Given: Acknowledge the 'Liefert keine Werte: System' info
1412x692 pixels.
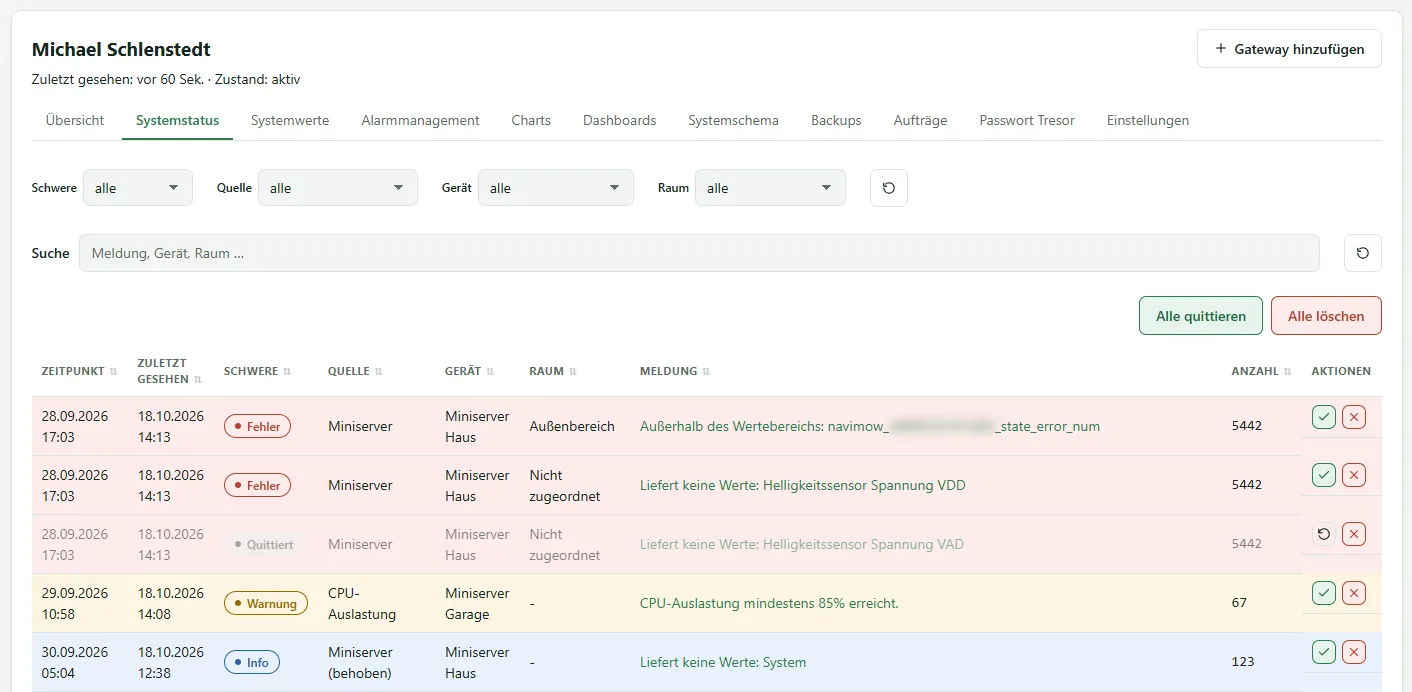Looking at the screenshot, I should click(x=1324, y=652).
